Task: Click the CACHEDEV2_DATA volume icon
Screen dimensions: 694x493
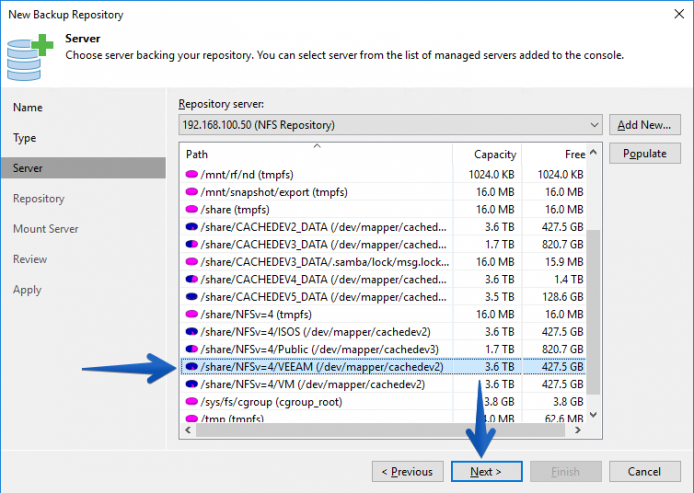Action: (x=191, y=227)
